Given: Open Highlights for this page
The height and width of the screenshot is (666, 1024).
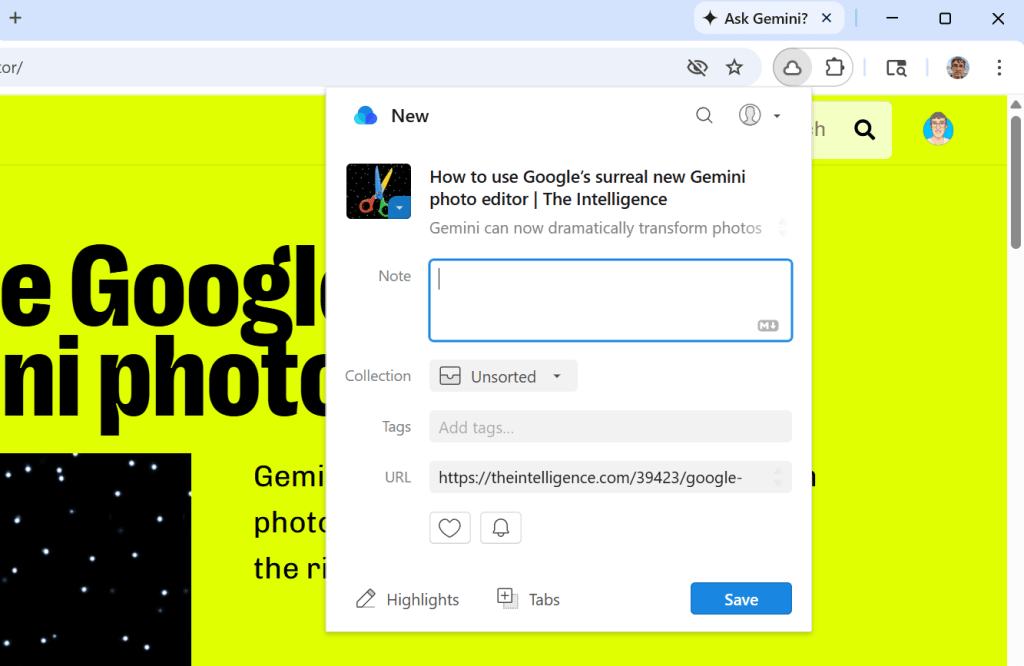Looking at the screenshot, I should (x=408, y=599).
